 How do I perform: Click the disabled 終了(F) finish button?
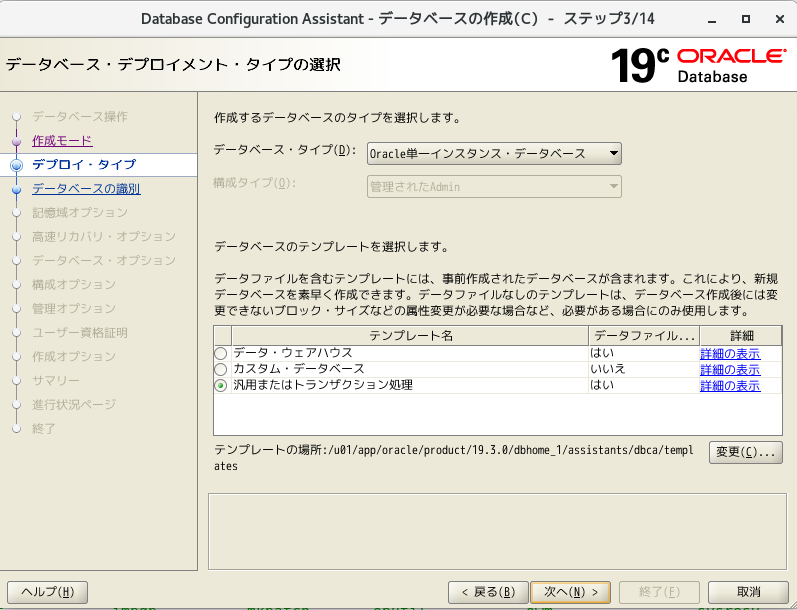[659, 592]
